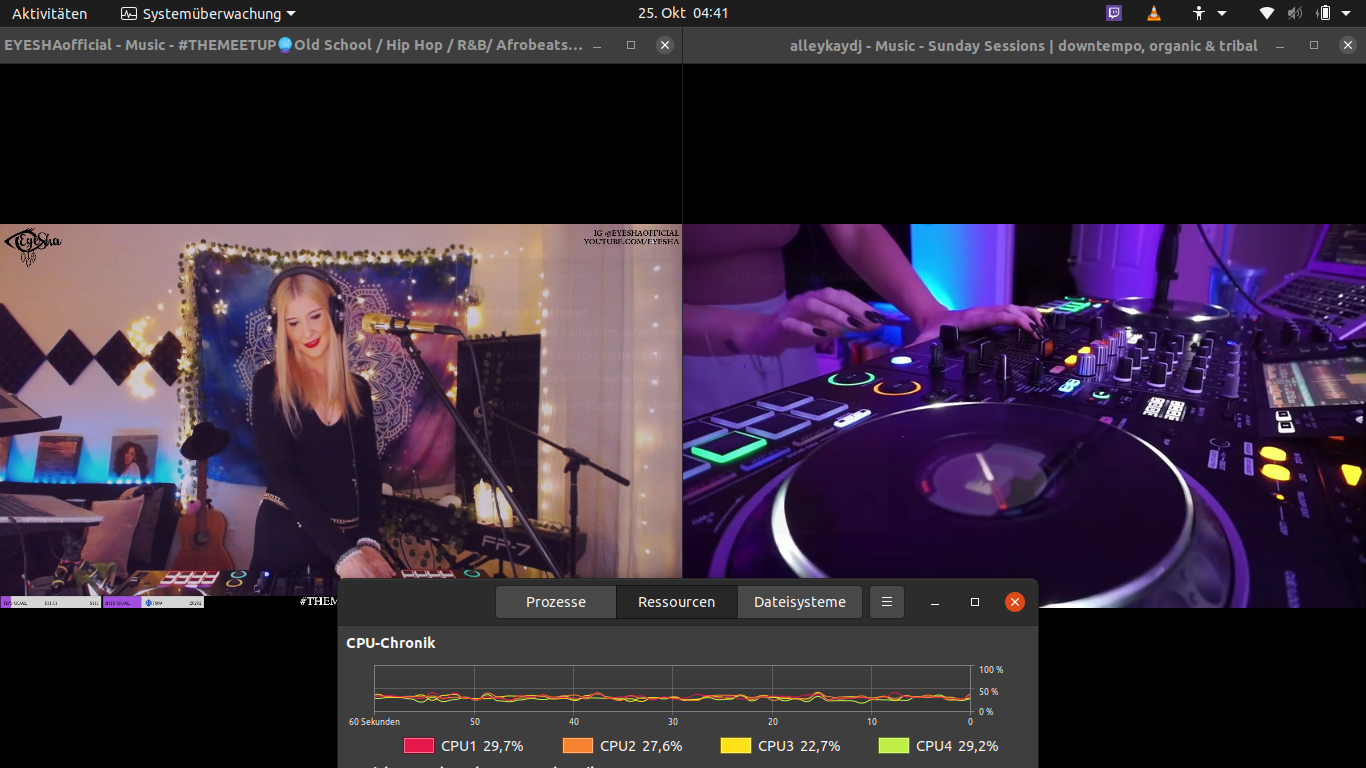Open the Twitch tray indicator icon
This screenshot has height=768, width=1366.
(x=1114, y=13)
